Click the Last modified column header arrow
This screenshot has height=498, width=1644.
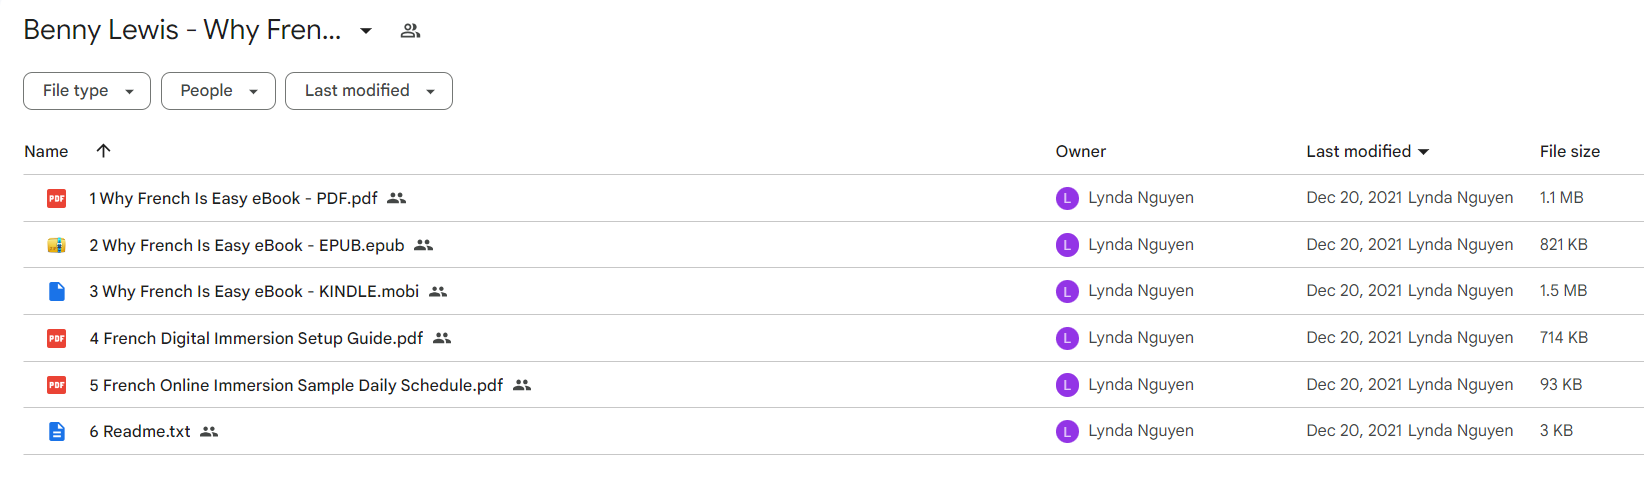(1424, 152)
